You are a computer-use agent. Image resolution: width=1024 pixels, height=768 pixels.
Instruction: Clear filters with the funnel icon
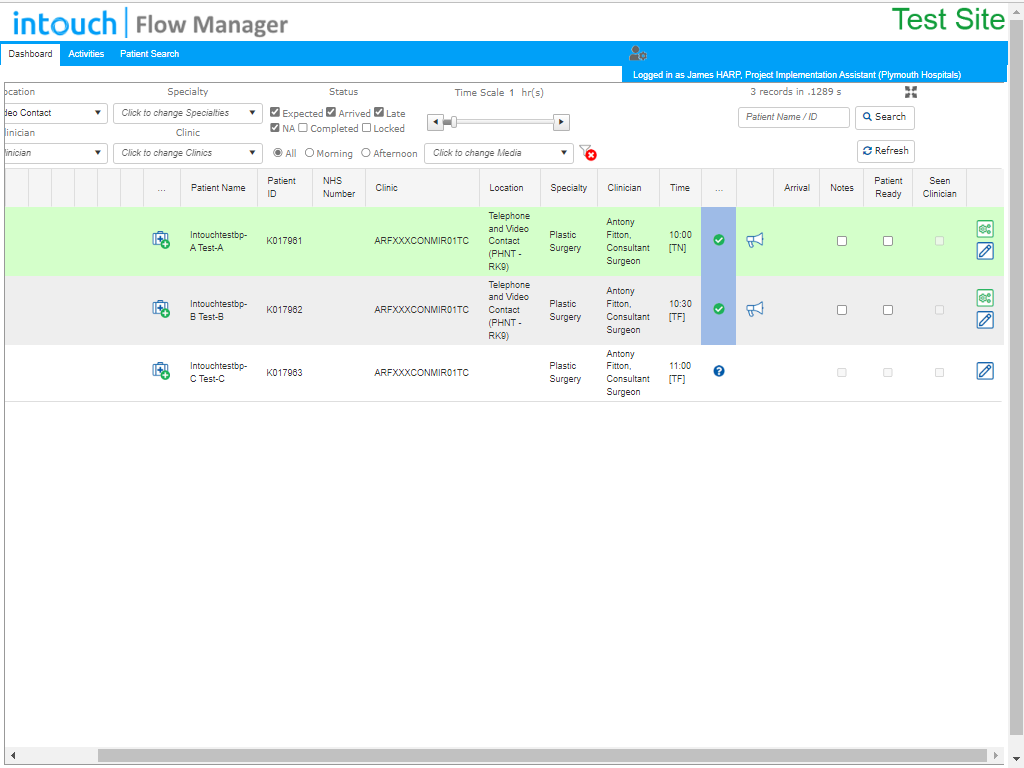click(588, 153)
